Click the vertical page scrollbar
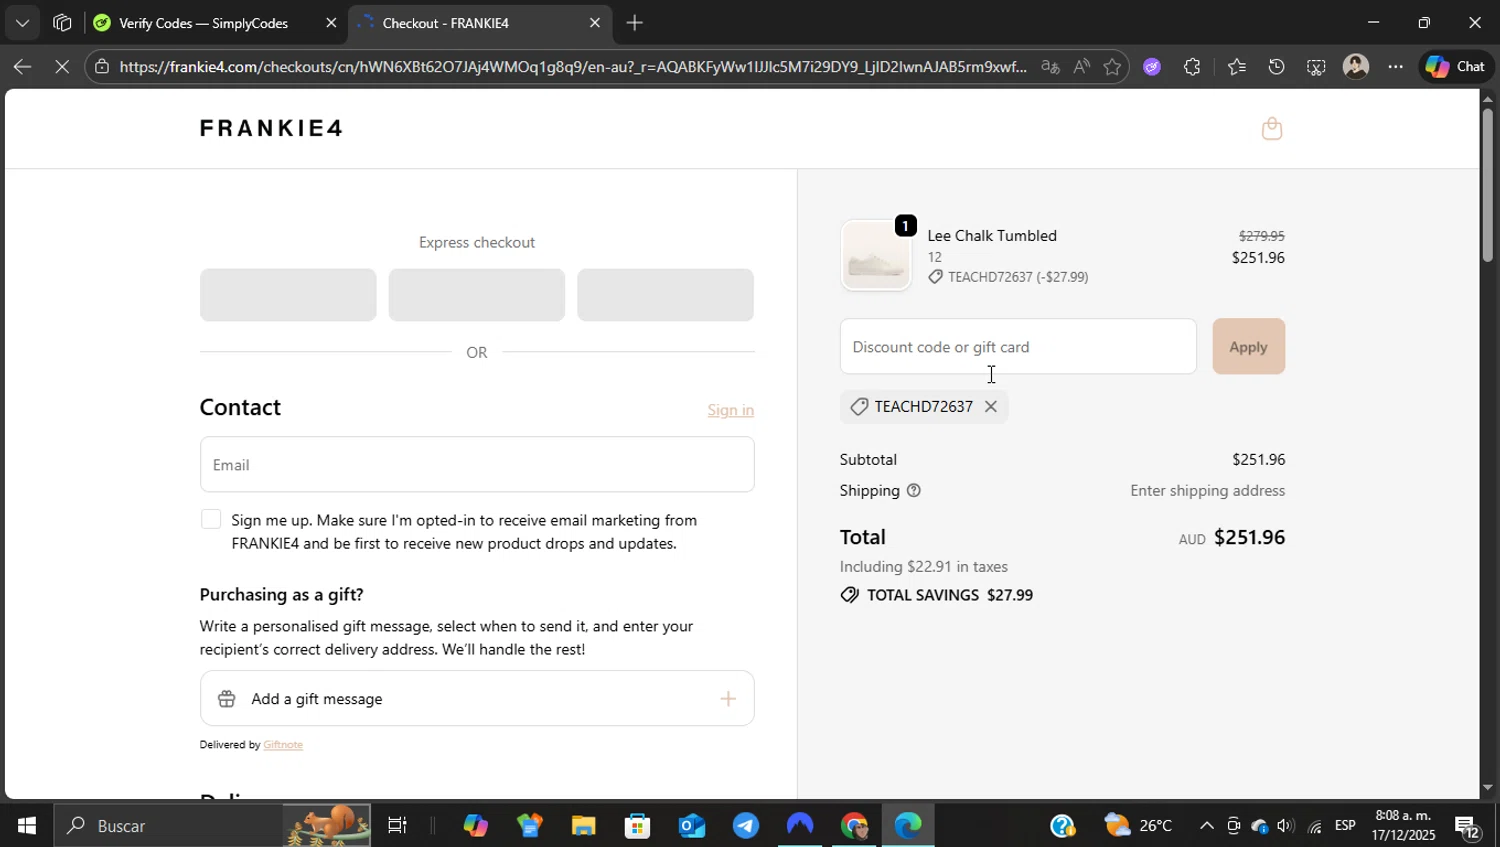Viewport: 1500px width, 847px height. (1487, 185)
